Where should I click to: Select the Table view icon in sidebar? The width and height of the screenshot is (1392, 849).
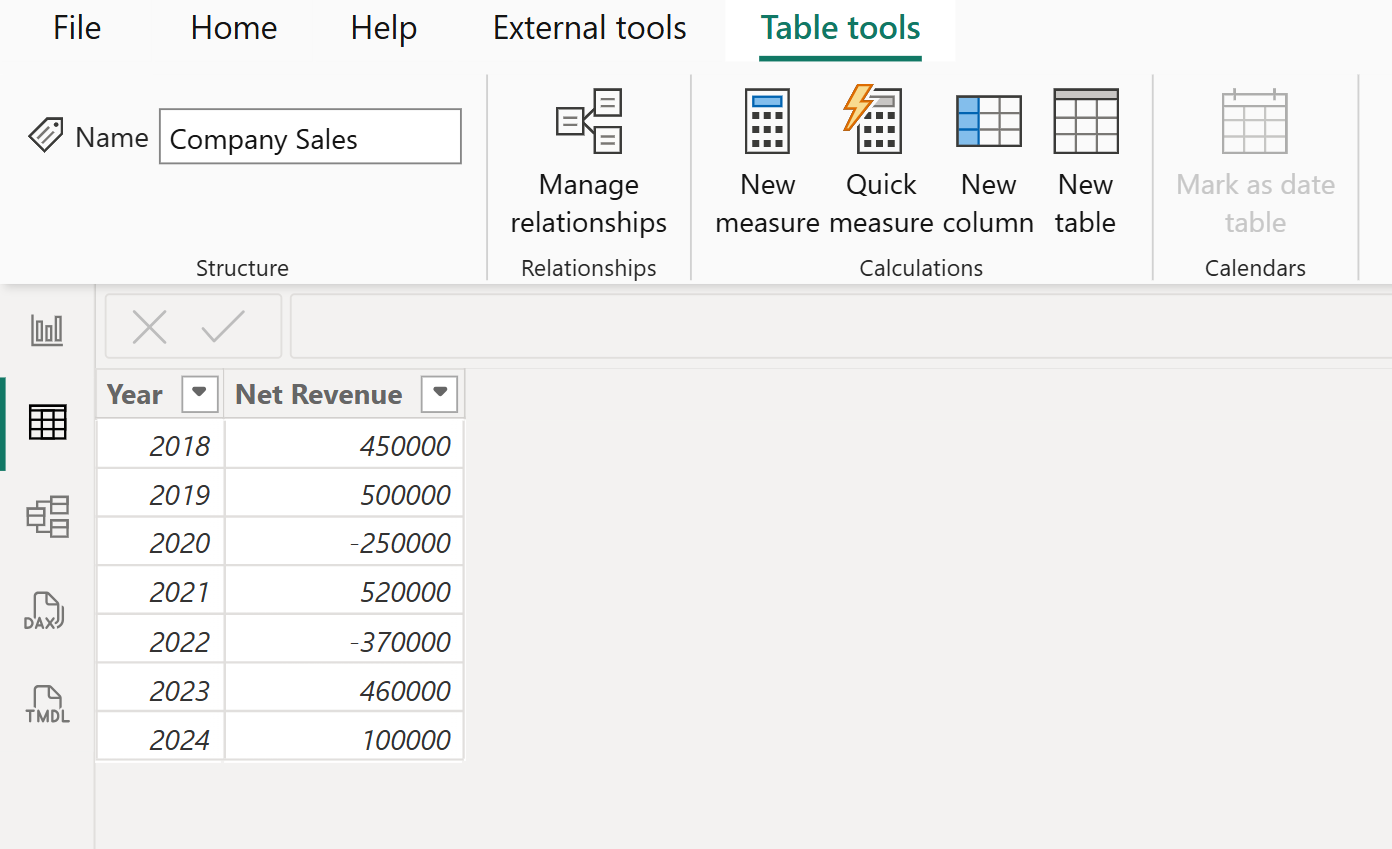point(46,423)
